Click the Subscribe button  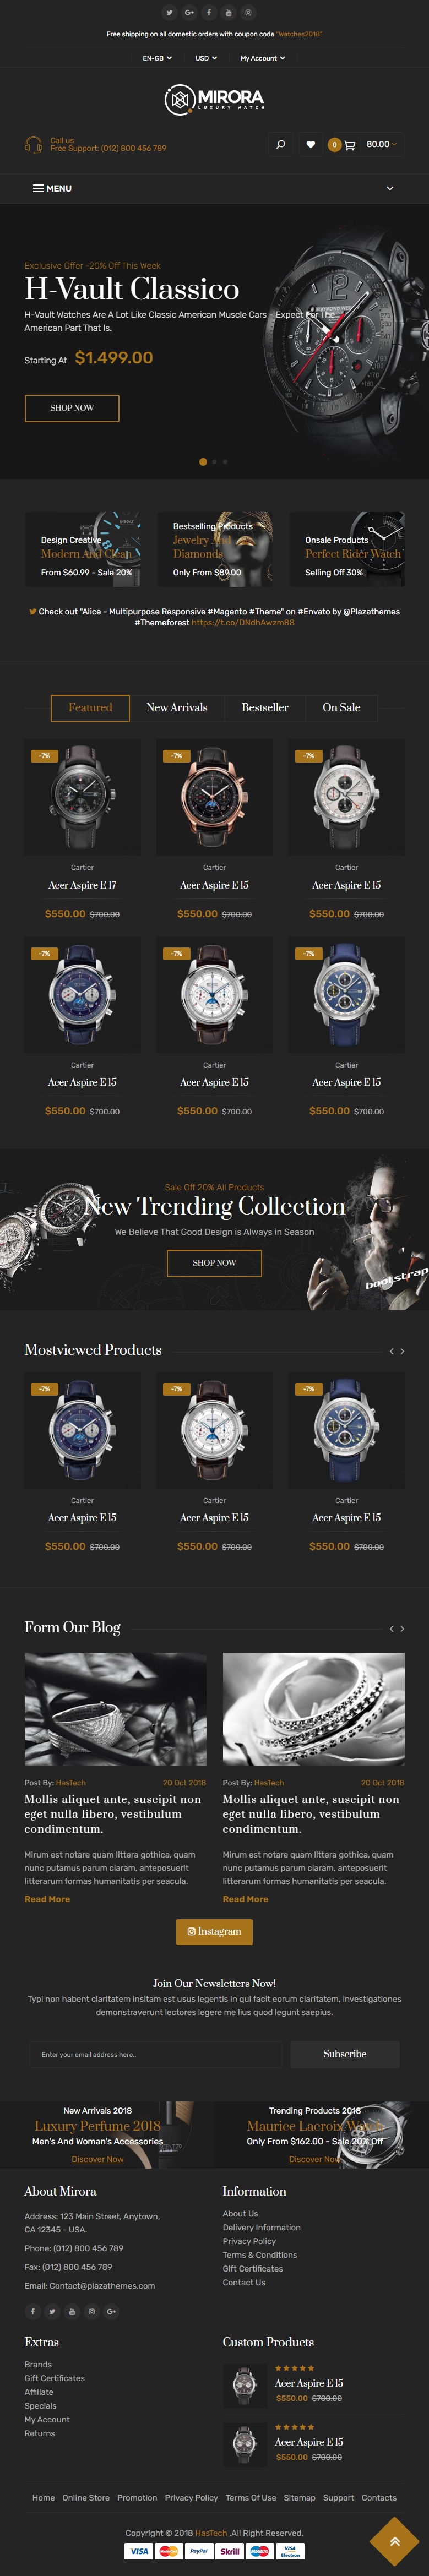pyautogui.click(x=345, y=2054)
